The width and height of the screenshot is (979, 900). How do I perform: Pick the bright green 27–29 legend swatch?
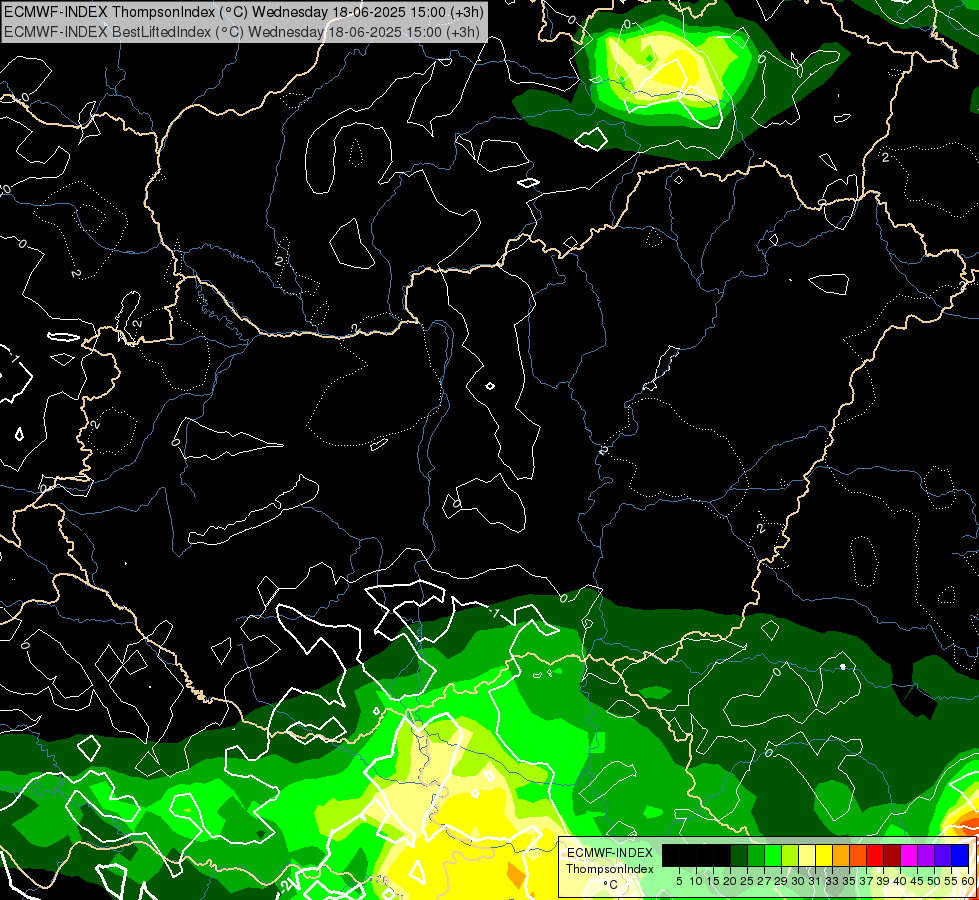click(772, 856)
